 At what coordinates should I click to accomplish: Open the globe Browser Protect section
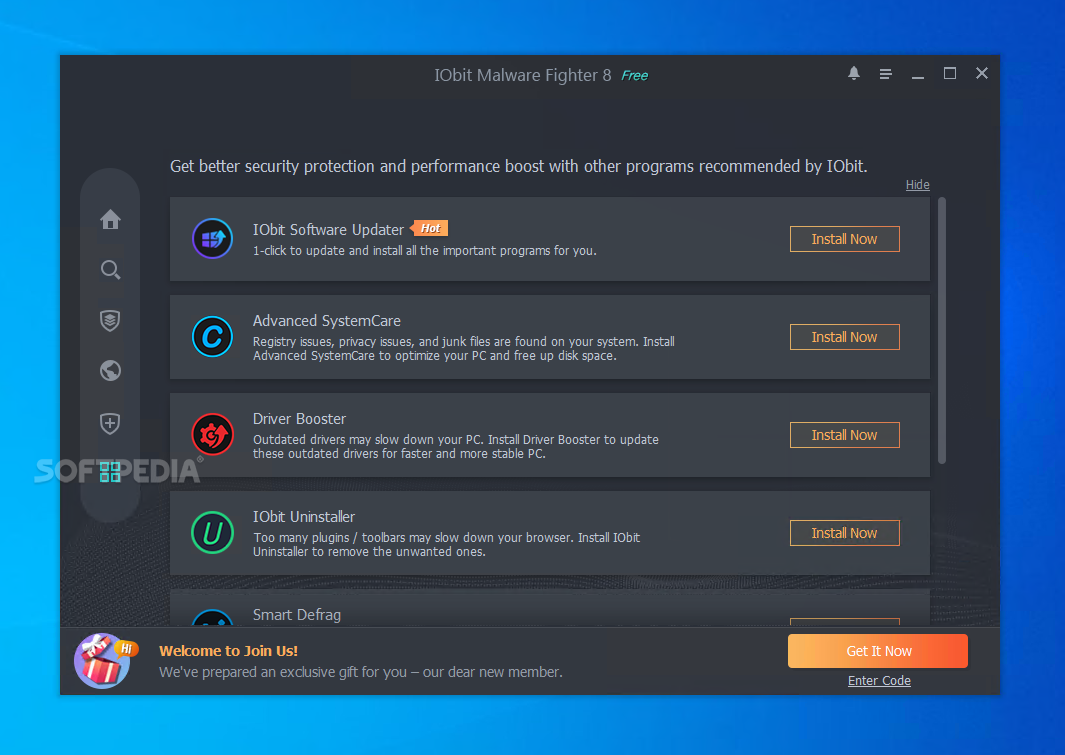tap(110, 371)
